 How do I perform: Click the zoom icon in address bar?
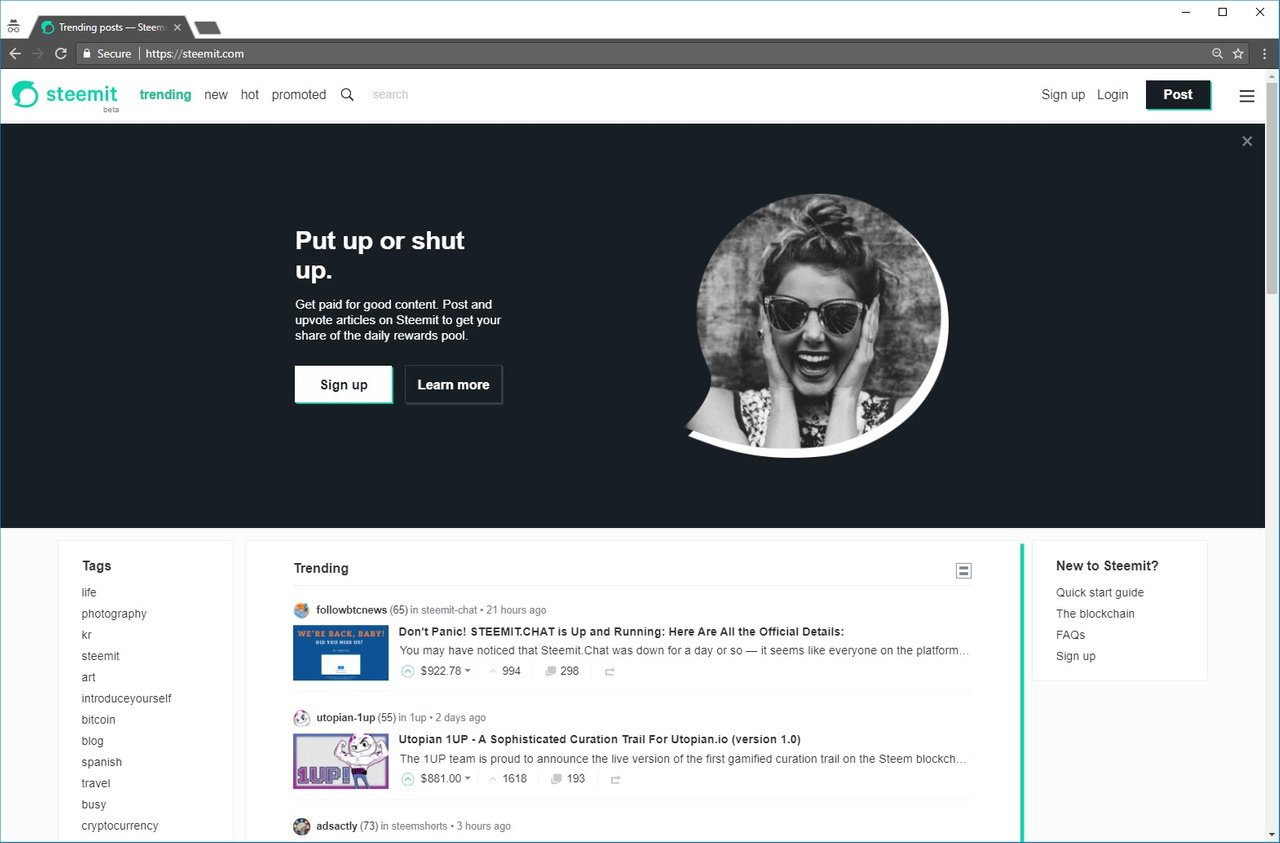[1217, 53]
